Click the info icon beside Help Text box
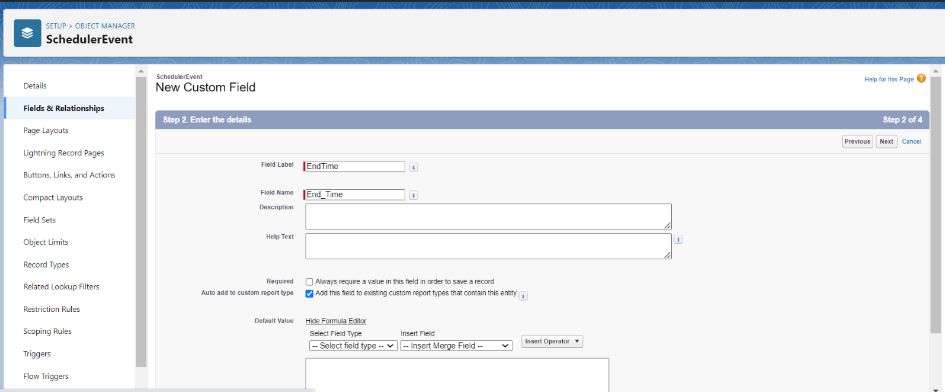The height and width of the screenshot is (392, 945). 678,239
